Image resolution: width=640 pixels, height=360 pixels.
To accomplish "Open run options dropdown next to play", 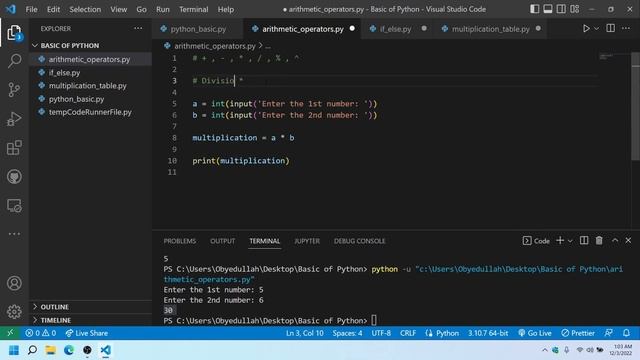I will [596, 29].
